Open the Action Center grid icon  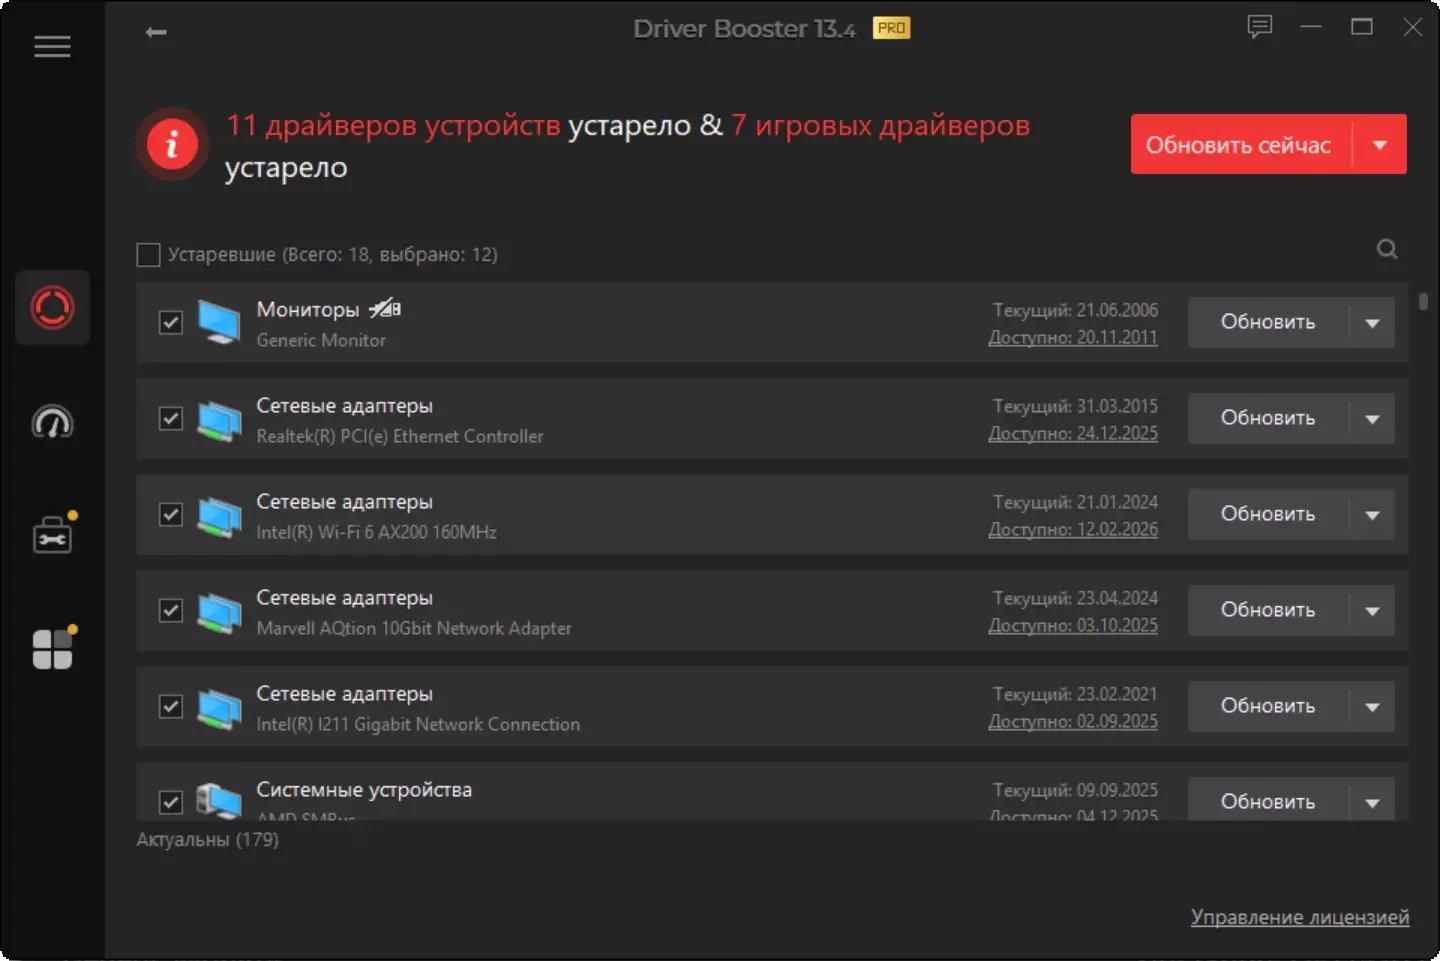tap(53, 648)
